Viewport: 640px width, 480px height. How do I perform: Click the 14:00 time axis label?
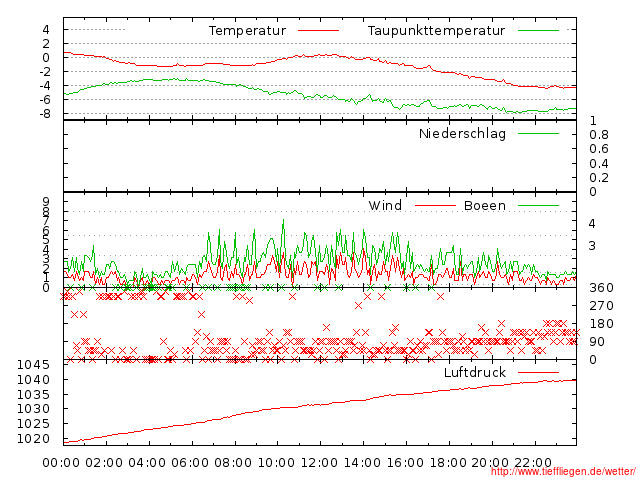[362, 463]
